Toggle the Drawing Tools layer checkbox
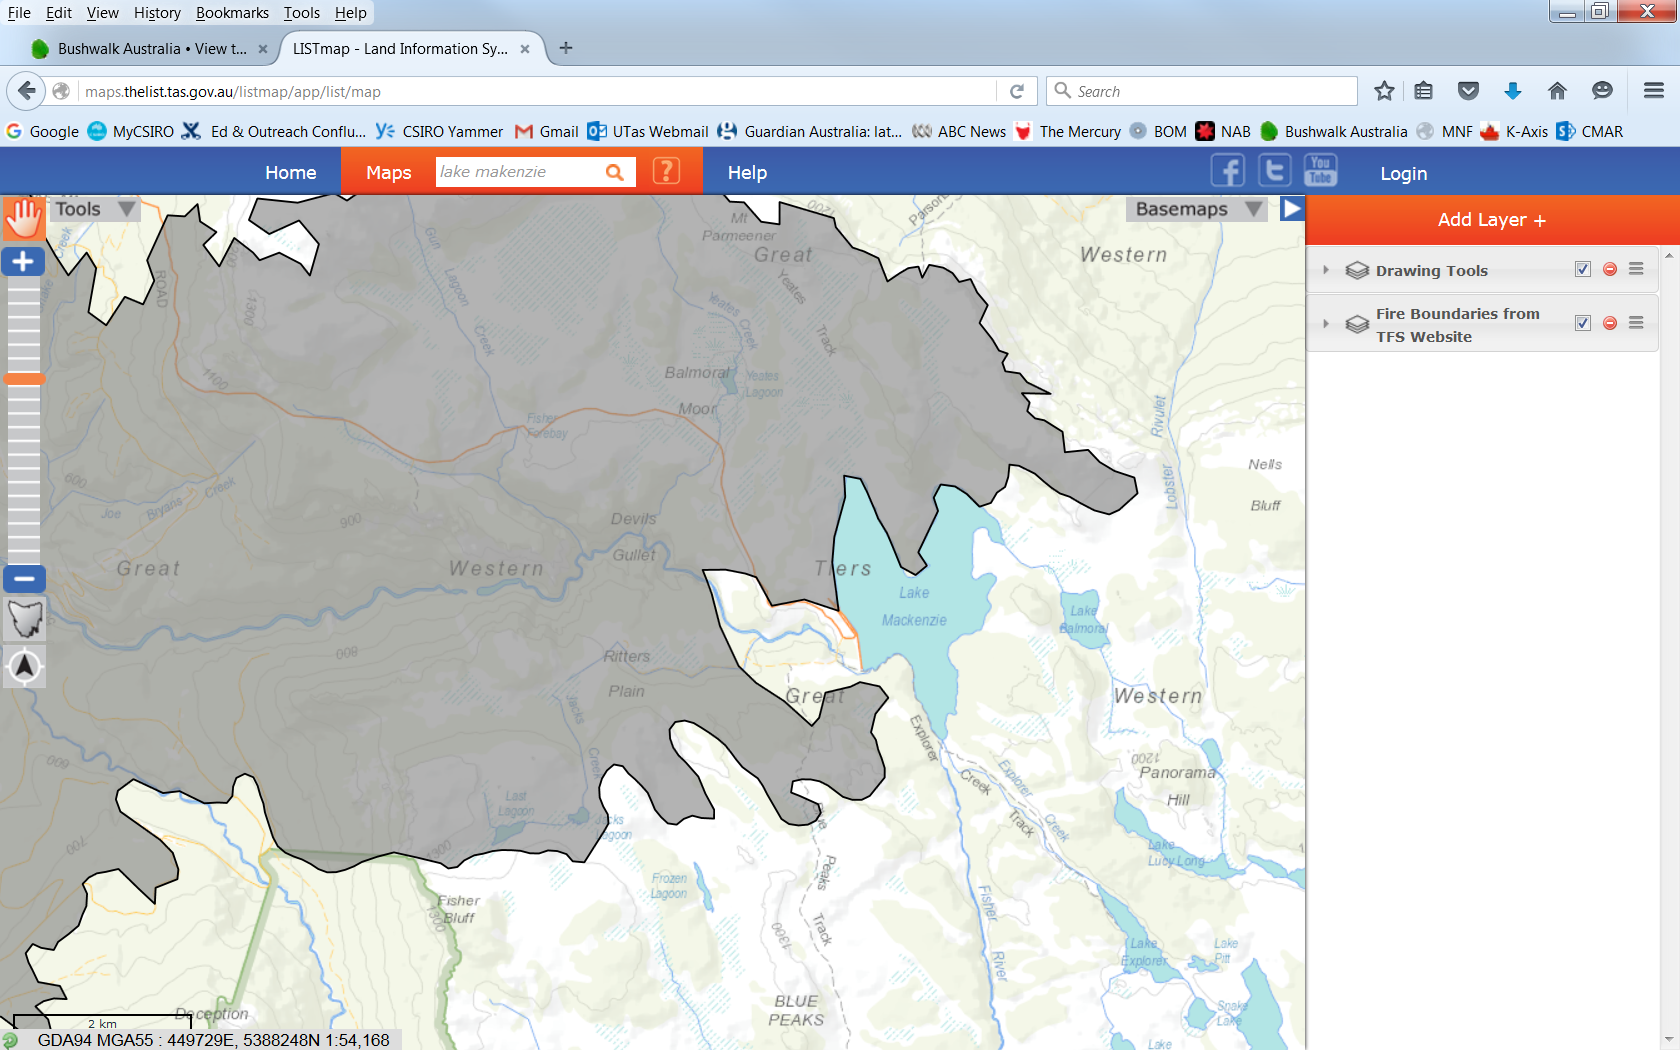 [1583, 269]
